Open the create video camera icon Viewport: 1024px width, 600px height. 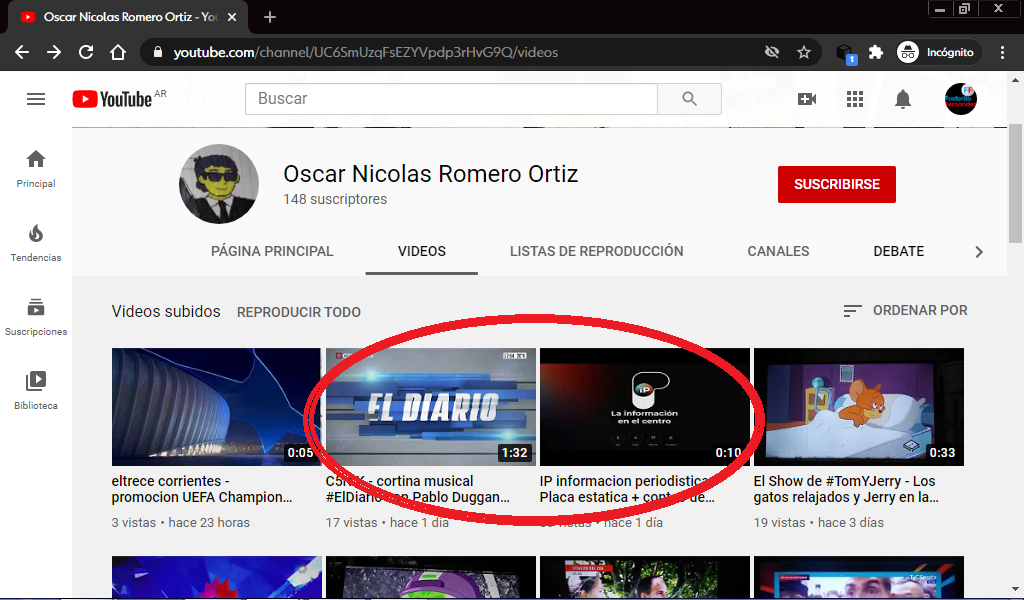pyautogui.click(x=807, y=99)
